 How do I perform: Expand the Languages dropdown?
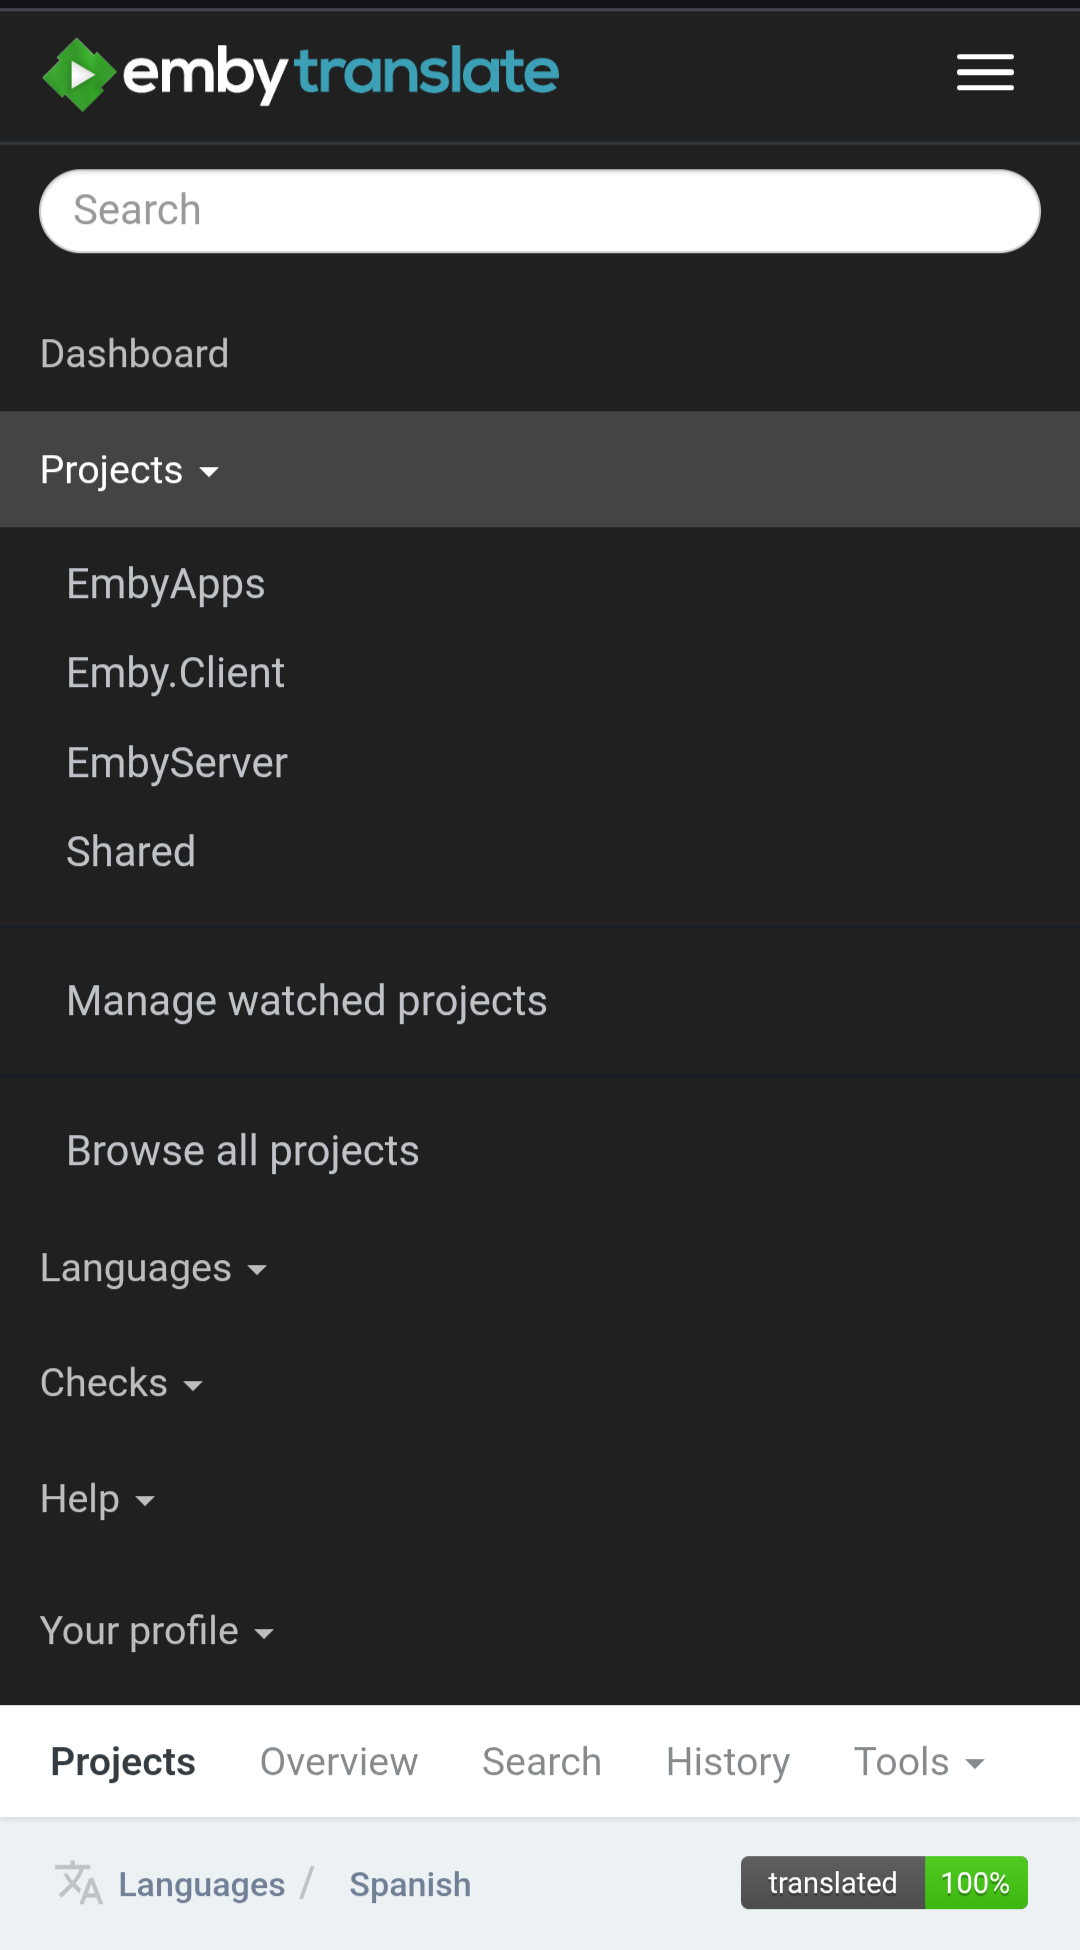153,1268
